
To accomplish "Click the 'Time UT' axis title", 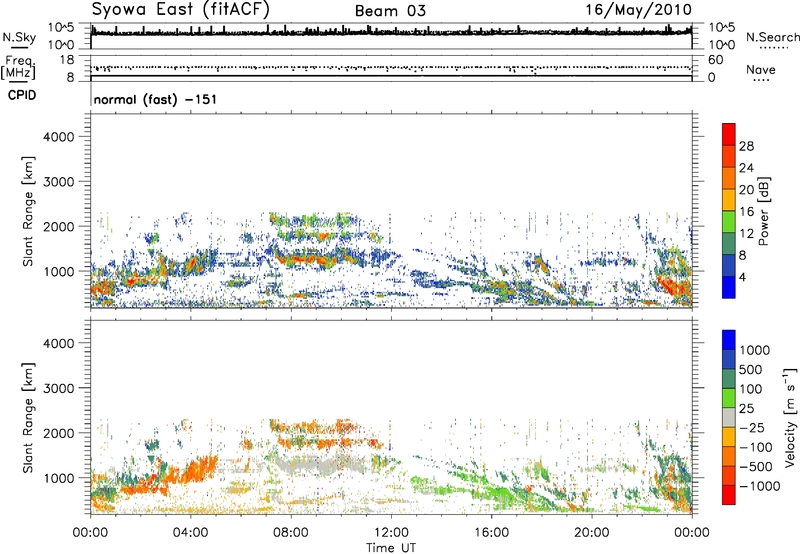I will 391,548.
